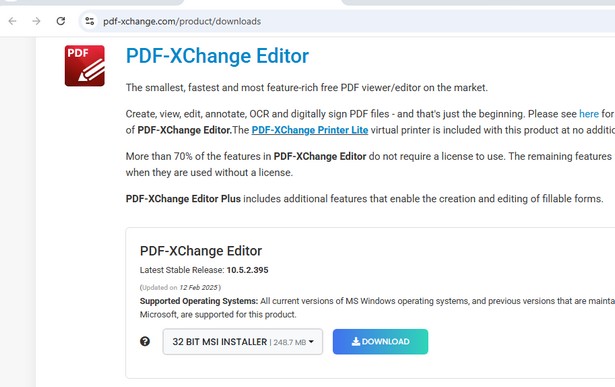Click the browser forward arrow

[36, 21]
